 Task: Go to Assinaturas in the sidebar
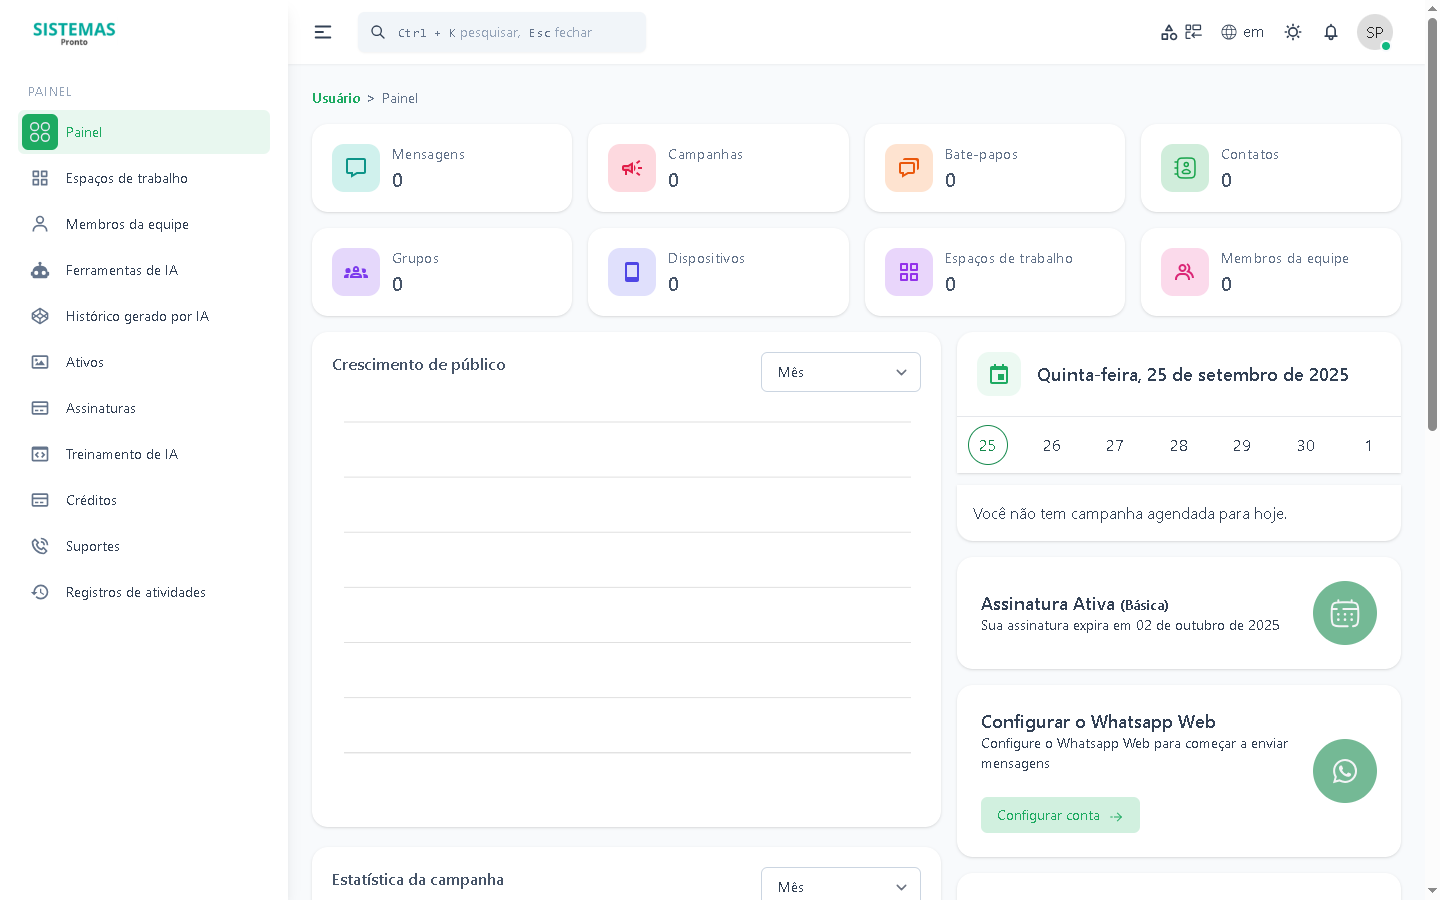coord(101,408)
